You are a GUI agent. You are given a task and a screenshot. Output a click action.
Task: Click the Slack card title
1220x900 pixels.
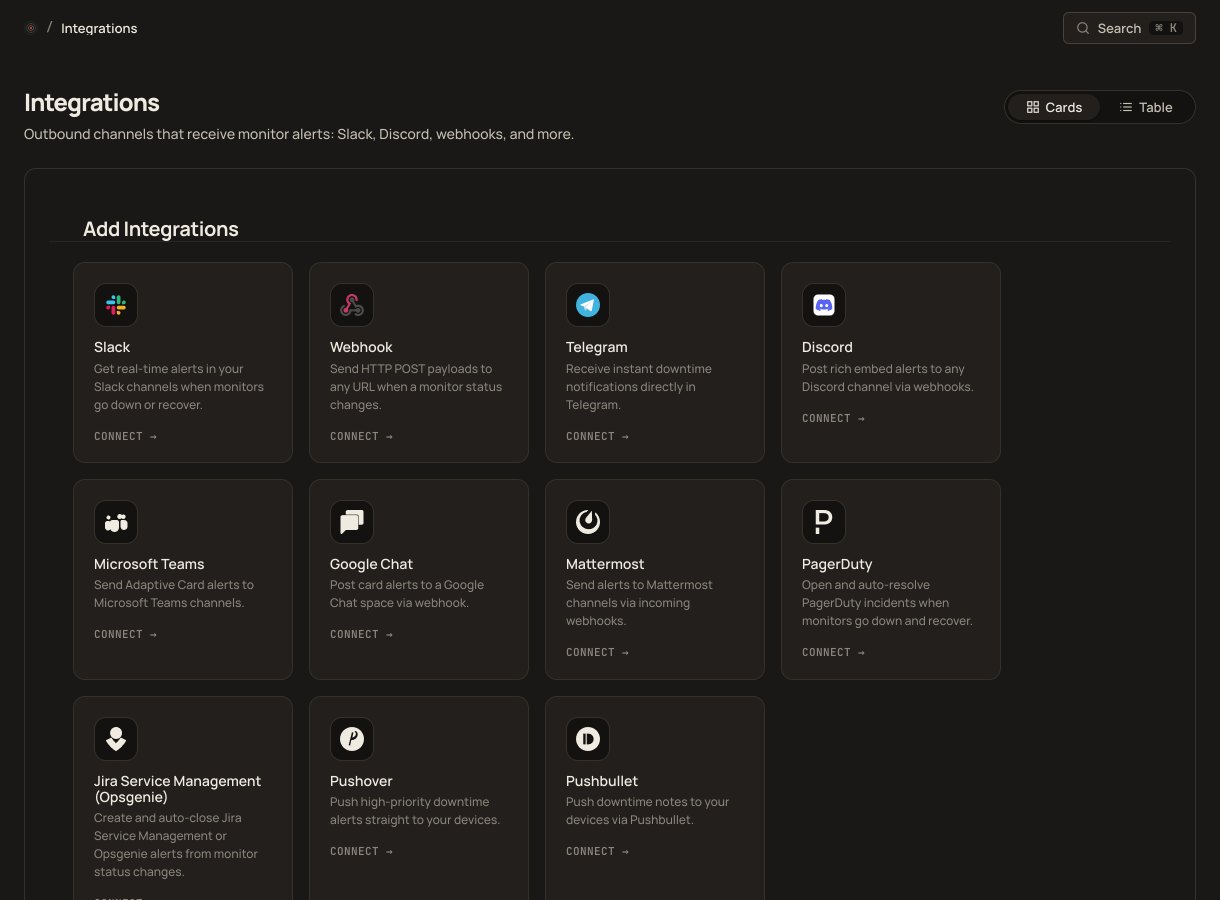tap(112, 347)
